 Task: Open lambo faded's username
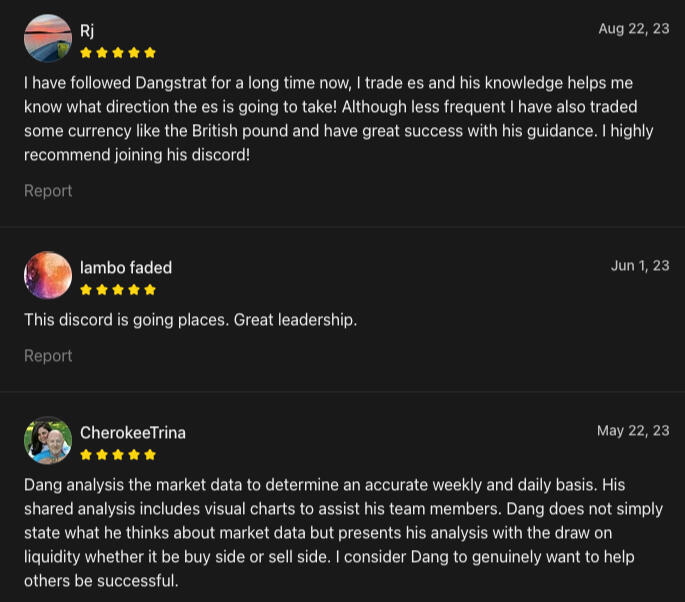click(x=126, y=267)
